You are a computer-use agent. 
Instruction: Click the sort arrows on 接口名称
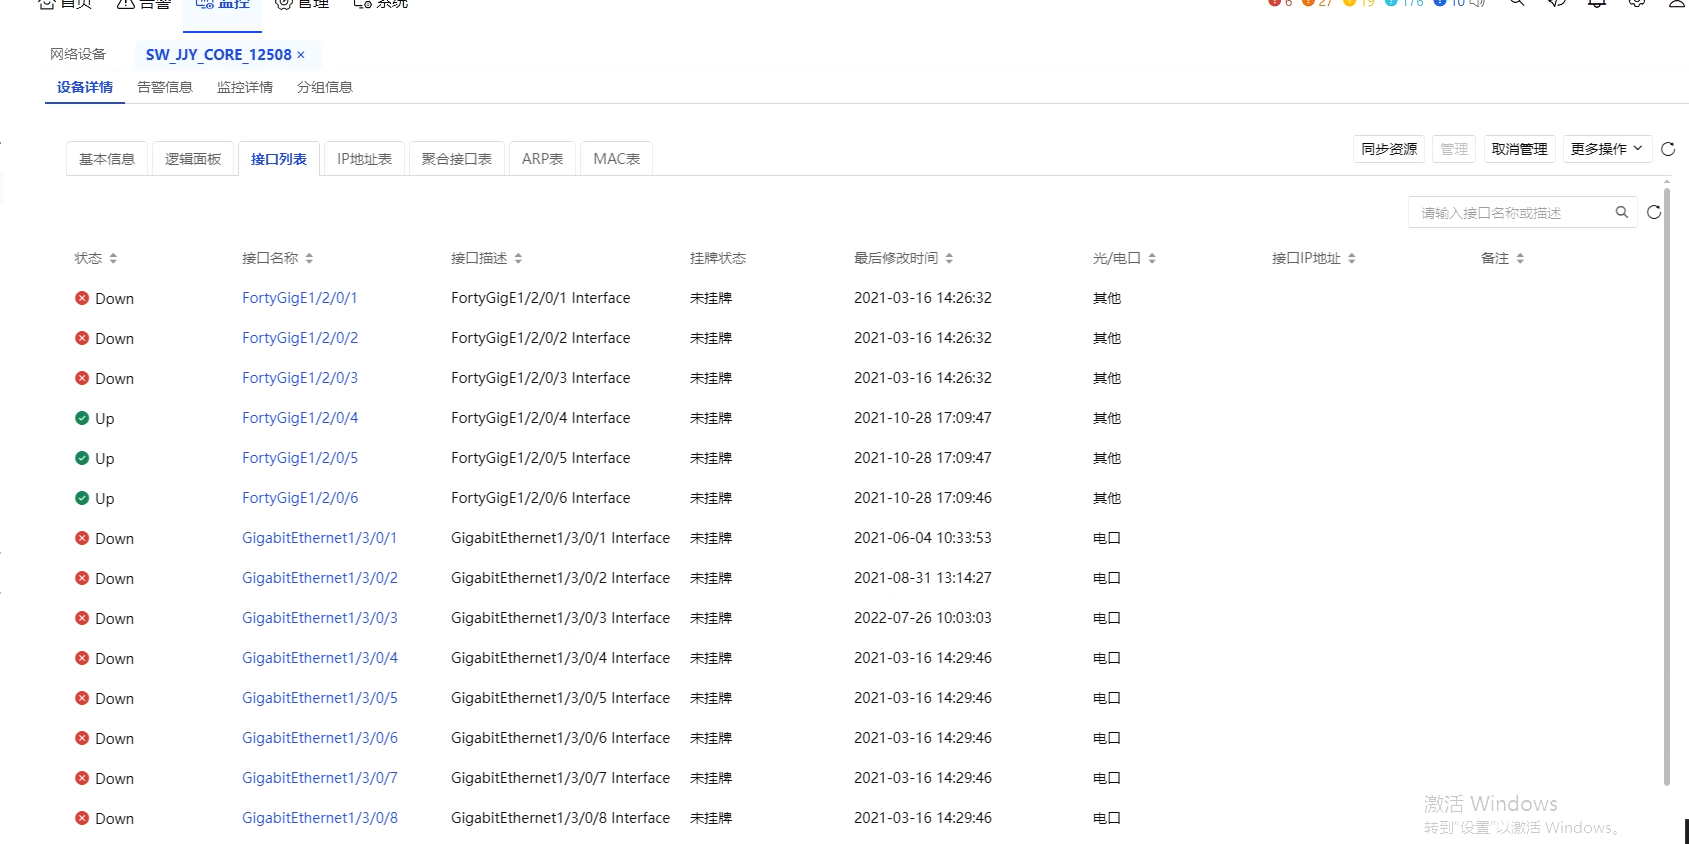point(310,258)
